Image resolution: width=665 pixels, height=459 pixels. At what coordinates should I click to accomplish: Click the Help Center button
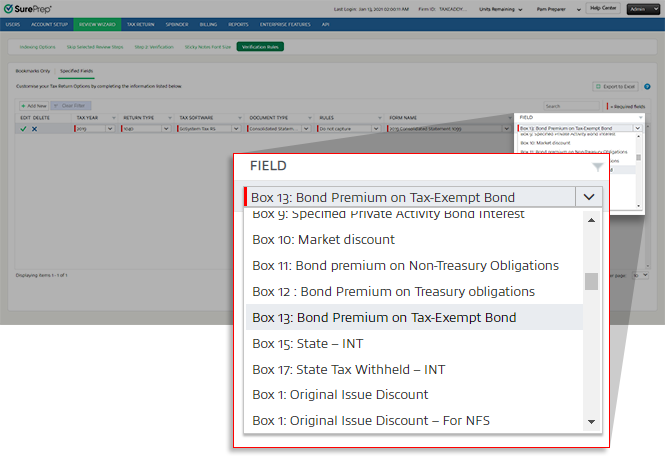click(x=603, y=8)
